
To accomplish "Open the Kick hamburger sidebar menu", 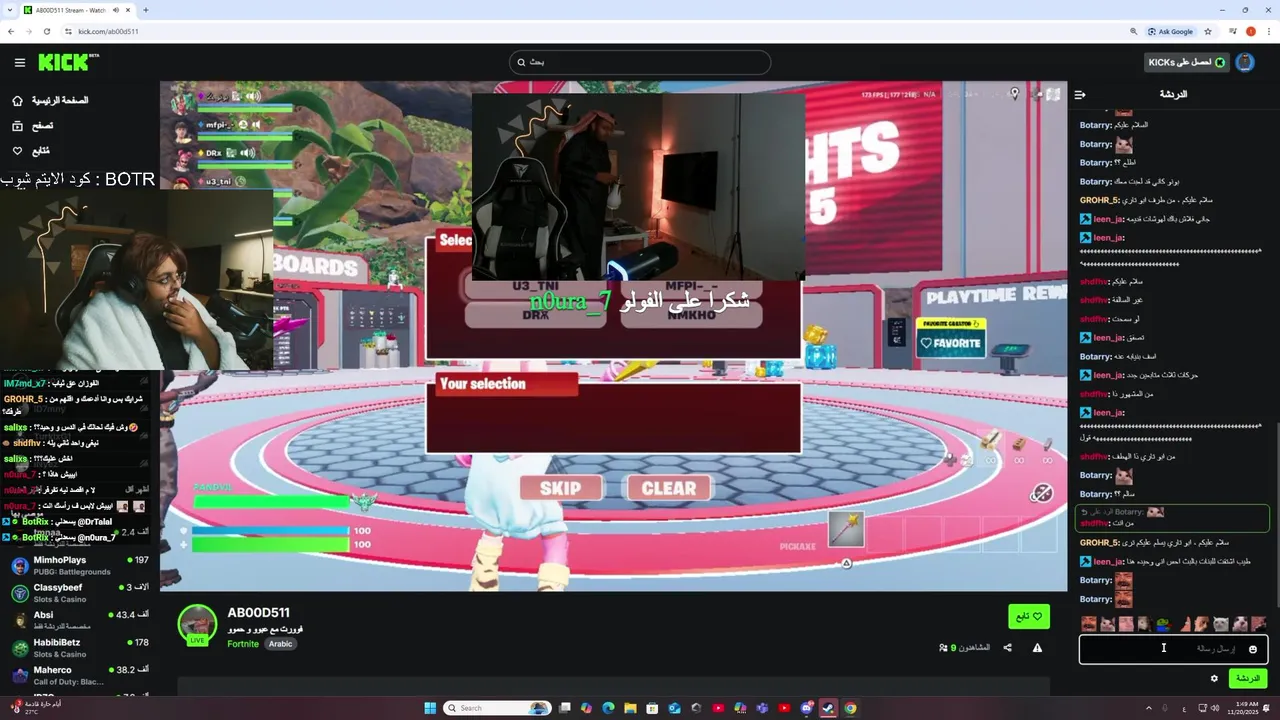I will pyautogui.click(x=20, y=62).
